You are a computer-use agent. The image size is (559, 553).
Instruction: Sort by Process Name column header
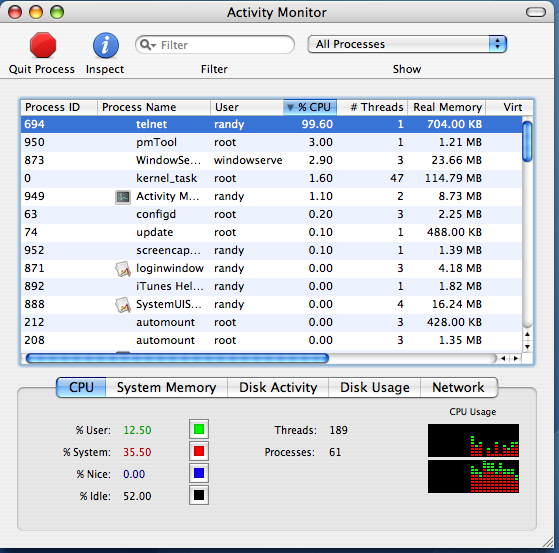tap(154, 107)
